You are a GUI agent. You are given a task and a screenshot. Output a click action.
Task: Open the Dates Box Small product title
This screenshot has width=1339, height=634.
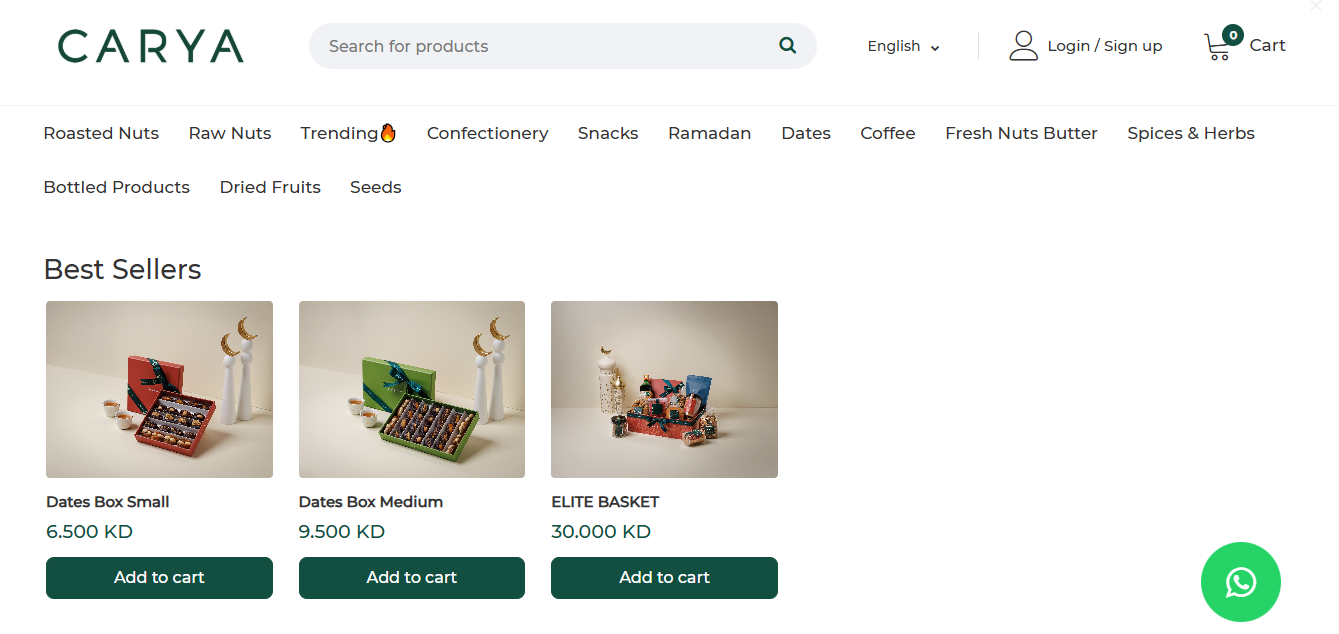(108, 502)
